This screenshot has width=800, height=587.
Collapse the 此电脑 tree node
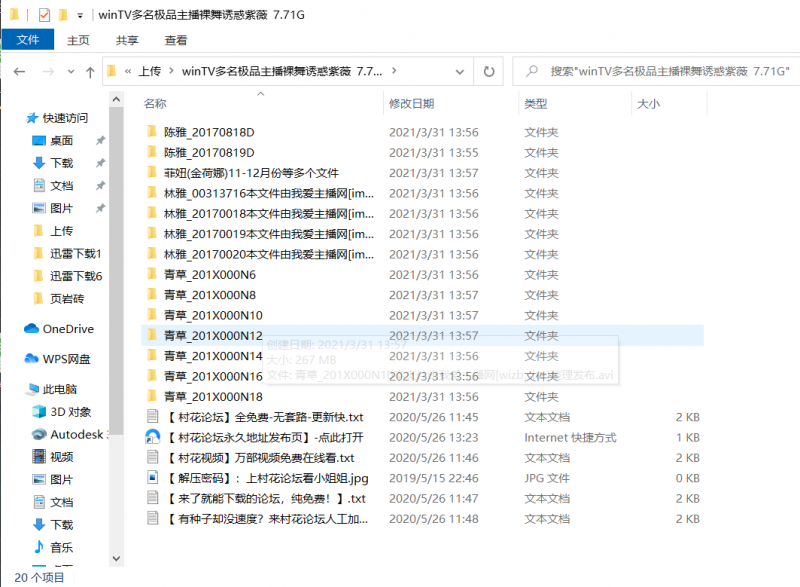point(15,389)
